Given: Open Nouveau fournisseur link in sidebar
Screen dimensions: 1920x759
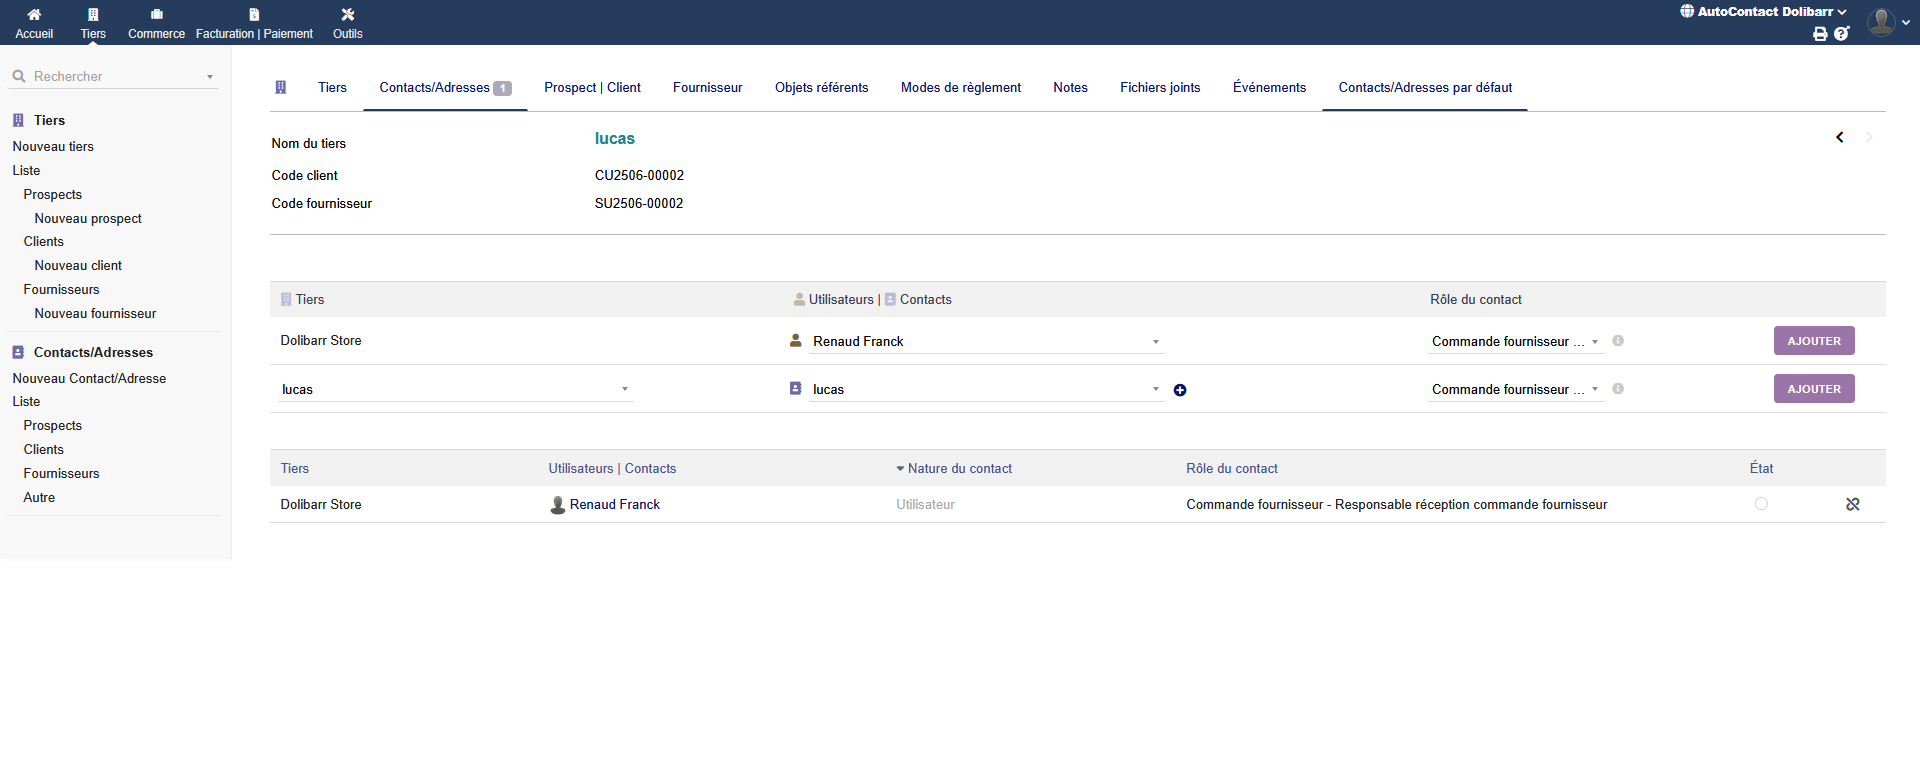Looking at the screenshot, I should click(x=95, y=314).
